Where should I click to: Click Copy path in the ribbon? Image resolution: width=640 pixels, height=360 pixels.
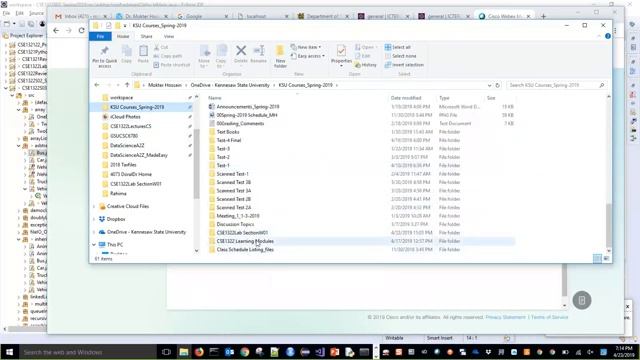point(168,56)
